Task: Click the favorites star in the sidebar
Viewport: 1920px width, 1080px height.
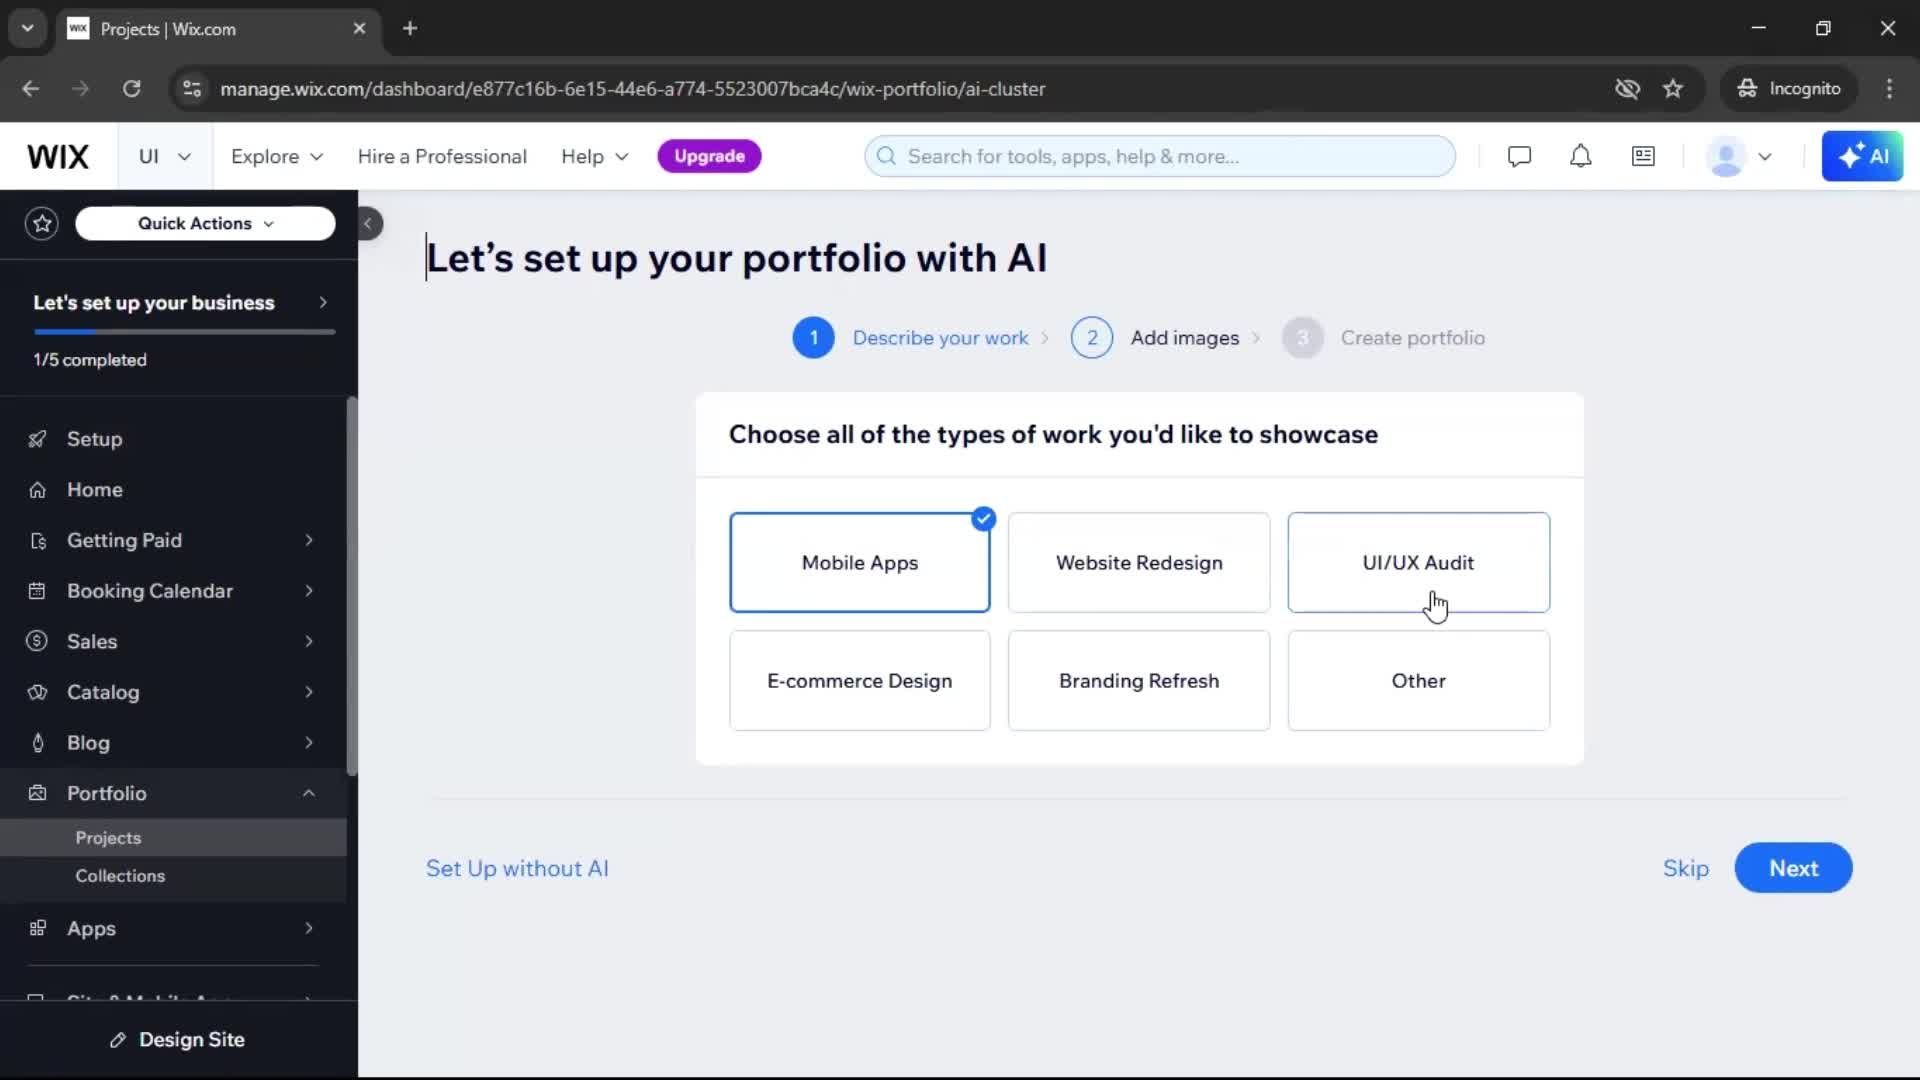Action: click(42, 223)
